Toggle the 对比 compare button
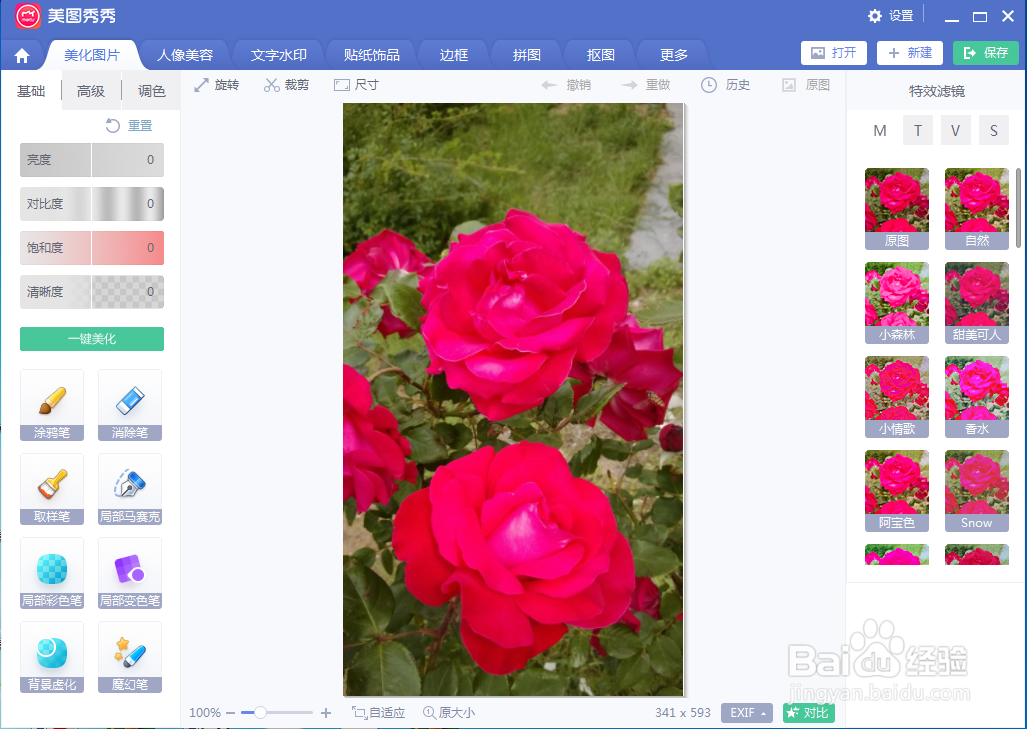Viewport: 1027px width, 729px height. [808, 713]
